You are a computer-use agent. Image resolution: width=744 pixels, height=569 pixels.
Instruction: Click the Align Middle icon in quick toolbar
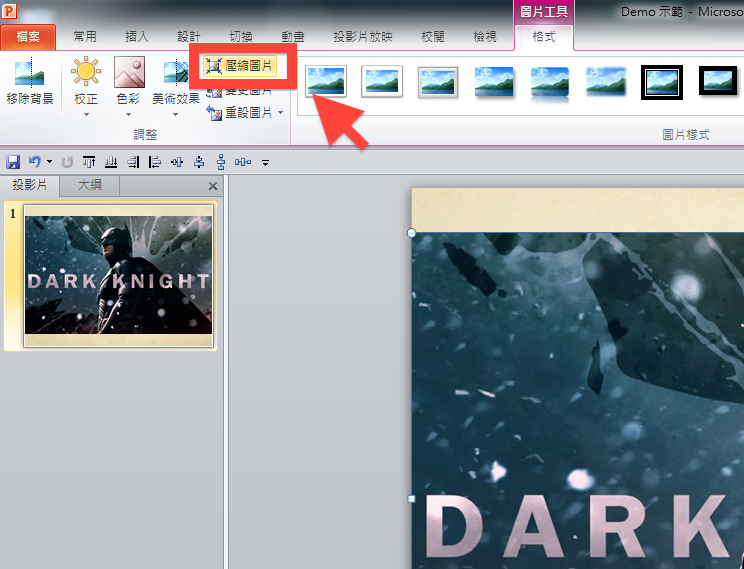tap(177, 162)
